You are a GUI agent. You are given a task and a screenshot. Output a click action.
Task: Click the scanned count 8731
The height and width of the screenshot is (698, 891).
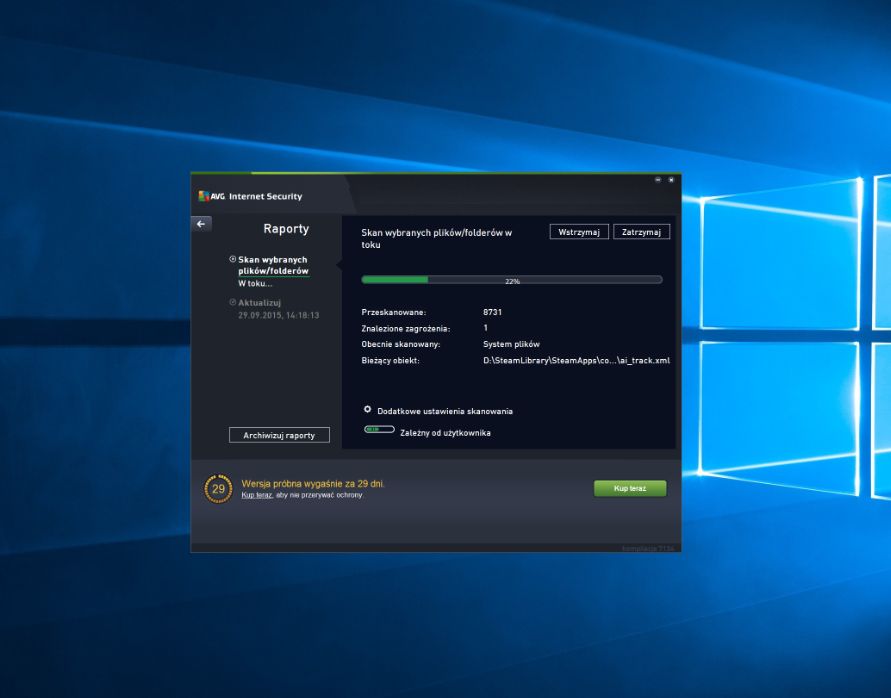coord(492,312)
